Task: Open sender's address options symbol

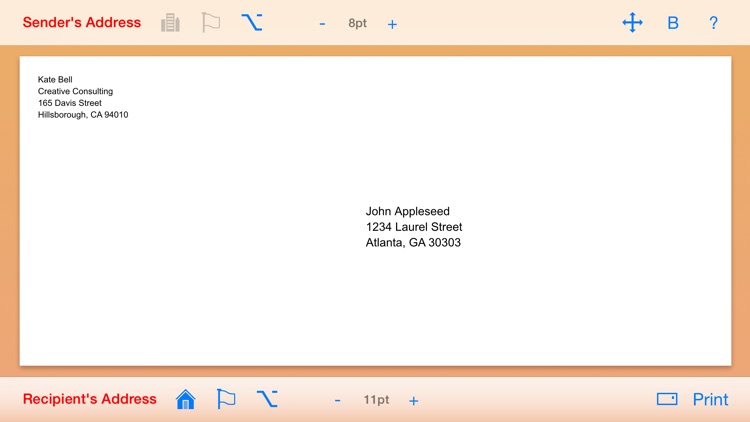Action: coord(252,22)
